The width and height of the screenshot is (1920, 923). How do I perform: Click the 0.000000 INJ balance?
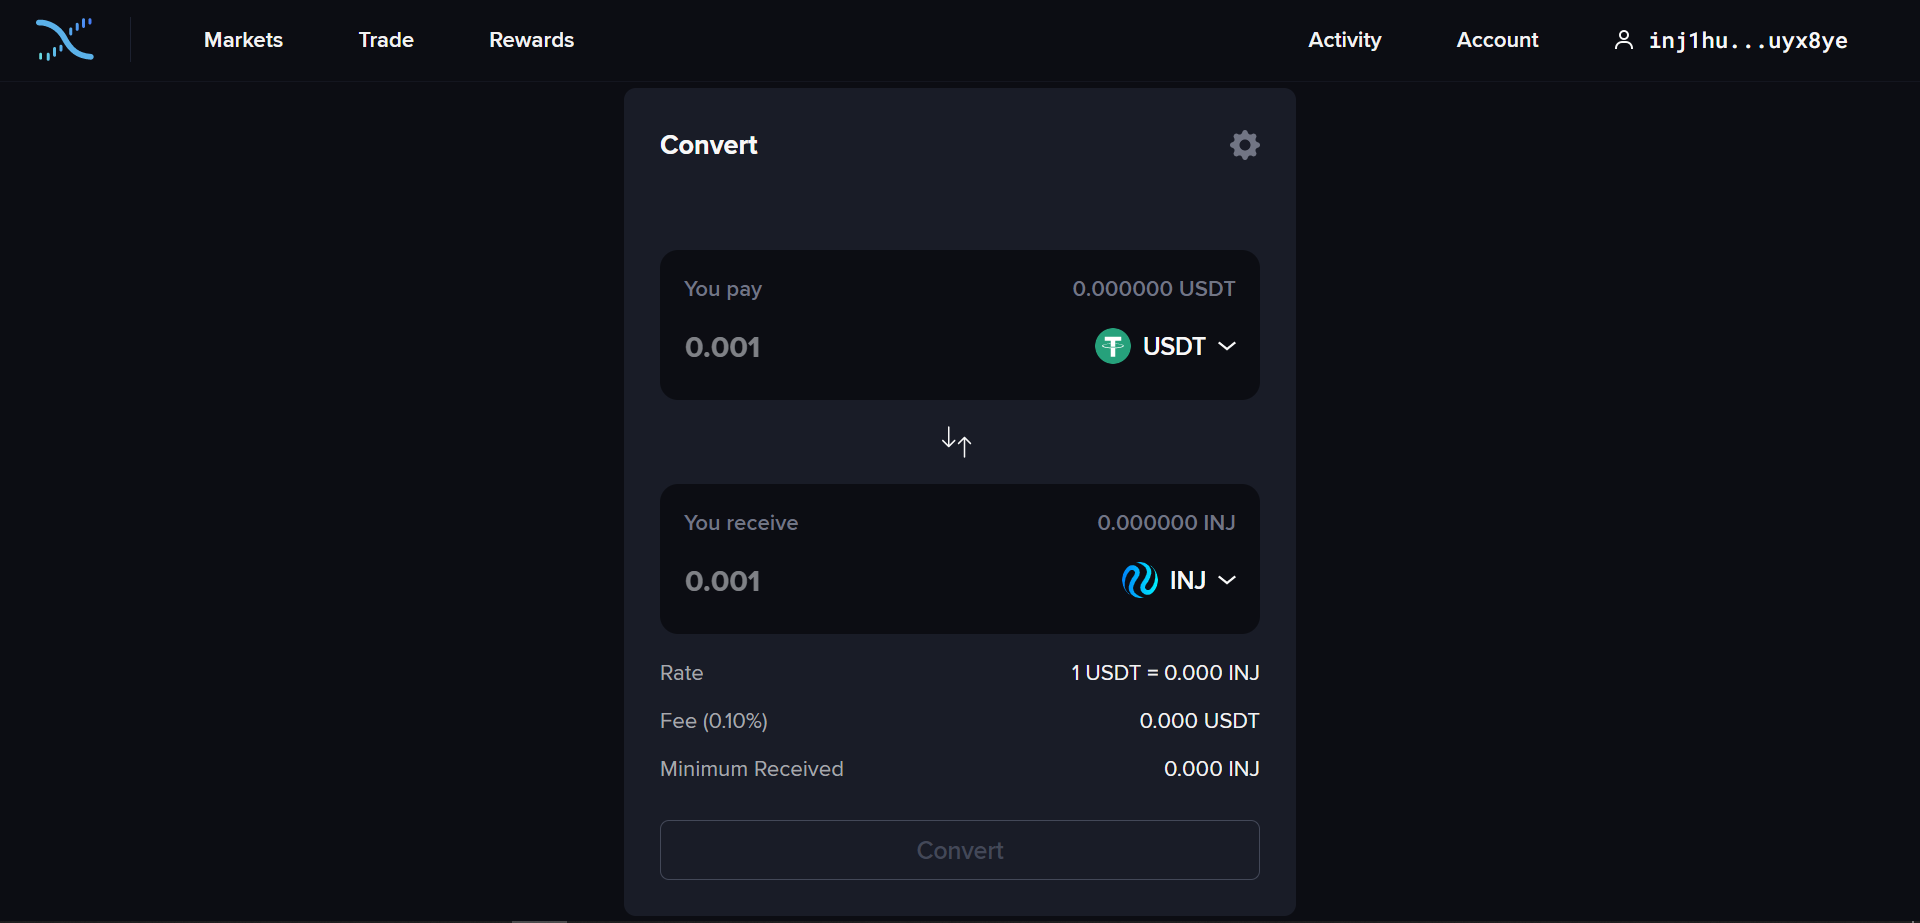coord(1166,523)
